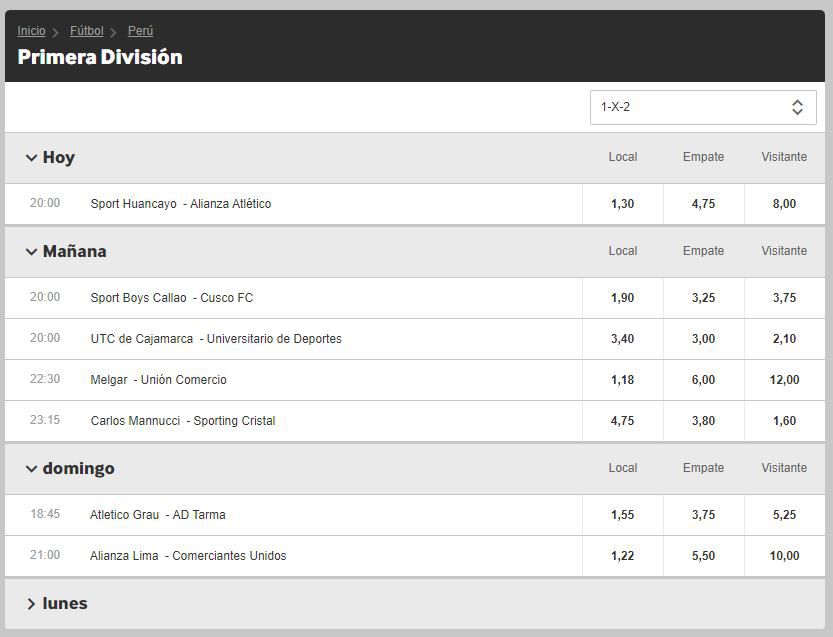Select Sporting Cristal visitor odds 1,60
Viewport: 833px width, 637px height.
pyautogui.click(x=784, y=421)
